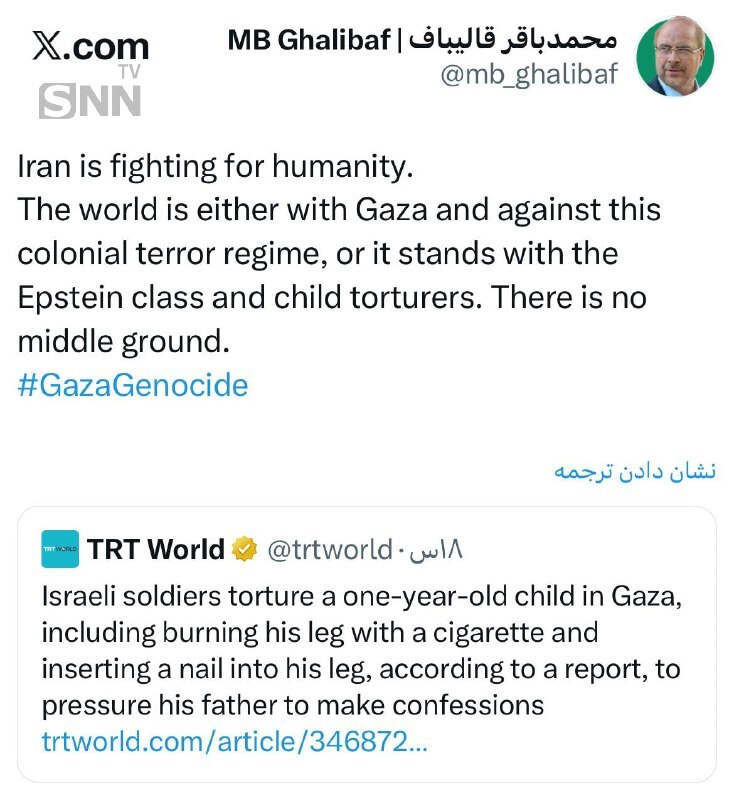Click the "pressure his father" line in quoted tweet
Screen dimensions: 734x800
click(292, 705)
